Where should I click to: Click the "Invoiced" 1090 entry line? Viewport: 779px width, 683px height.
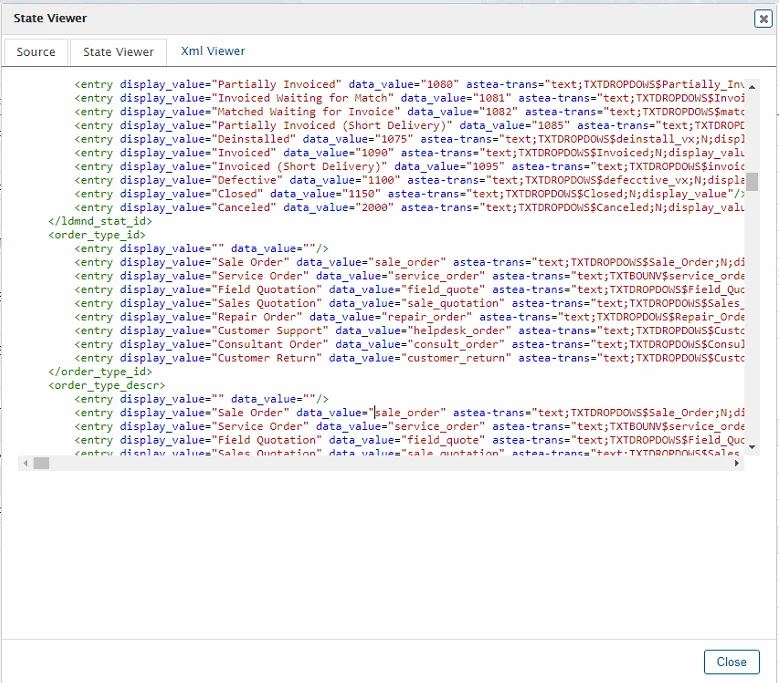click(409, 153)
